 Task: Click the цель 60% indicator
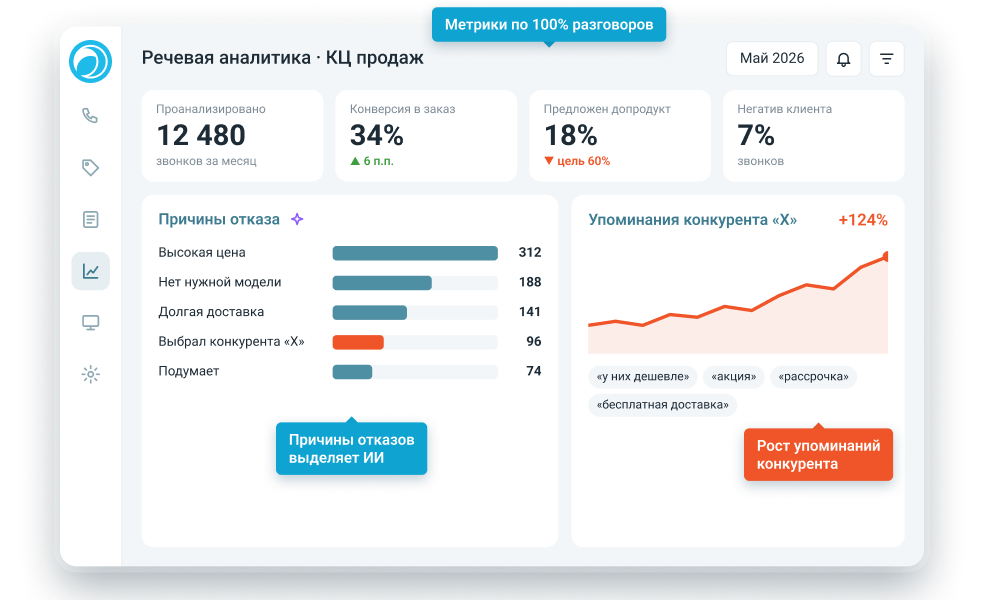tap(577, 161)
